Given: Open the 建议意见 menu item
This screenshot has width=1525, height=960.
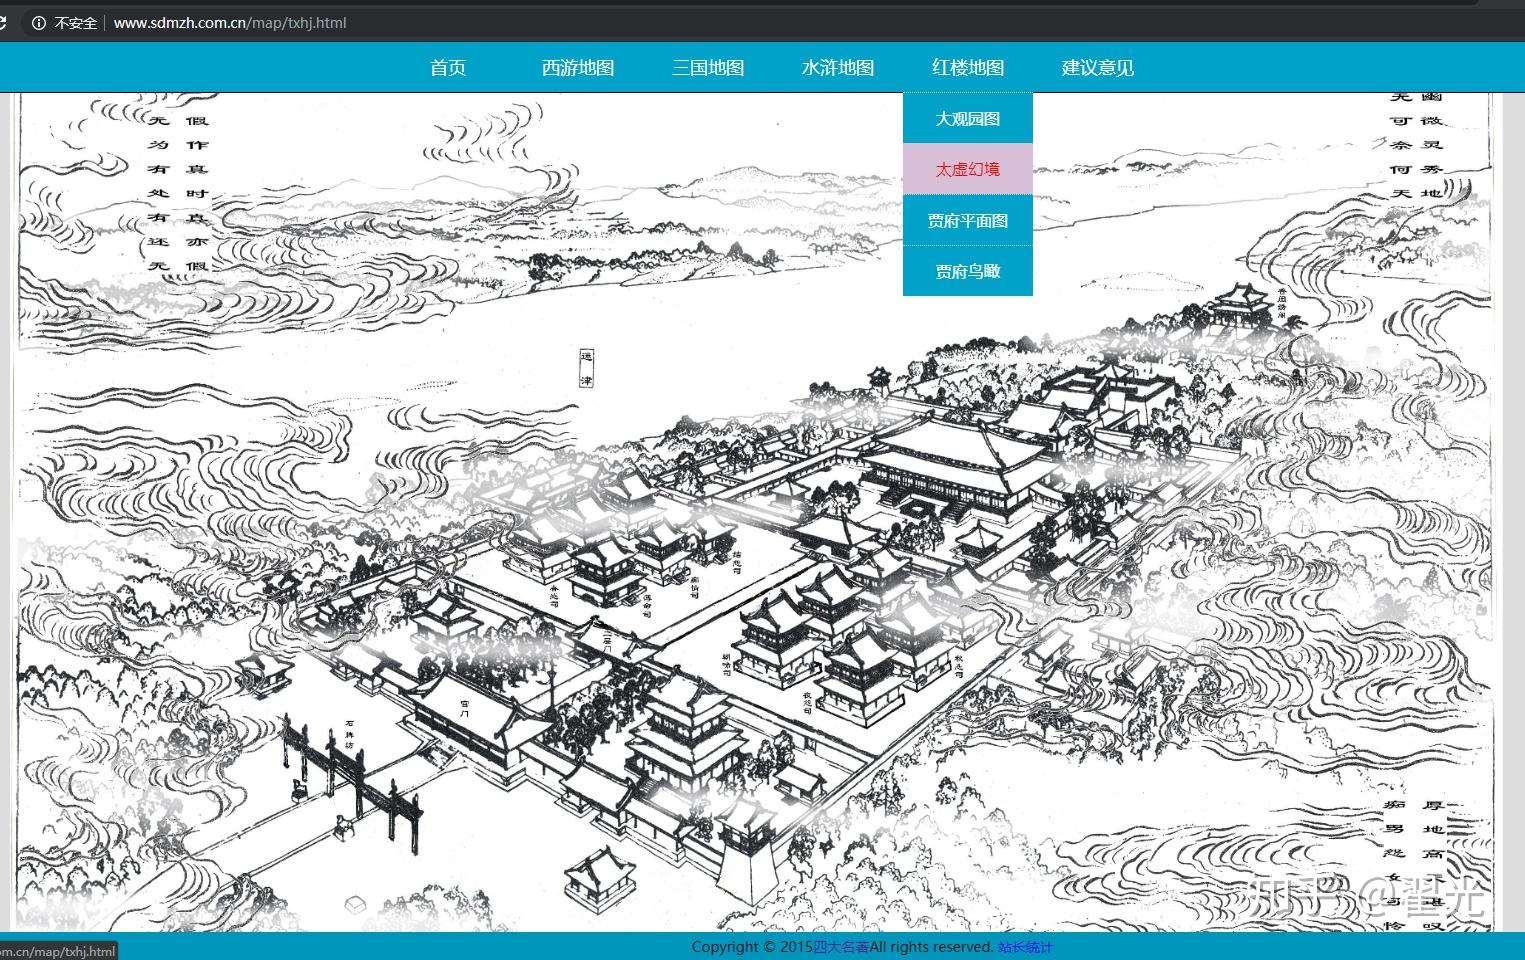Looking at the screenshot, I should pos(1098,67).
